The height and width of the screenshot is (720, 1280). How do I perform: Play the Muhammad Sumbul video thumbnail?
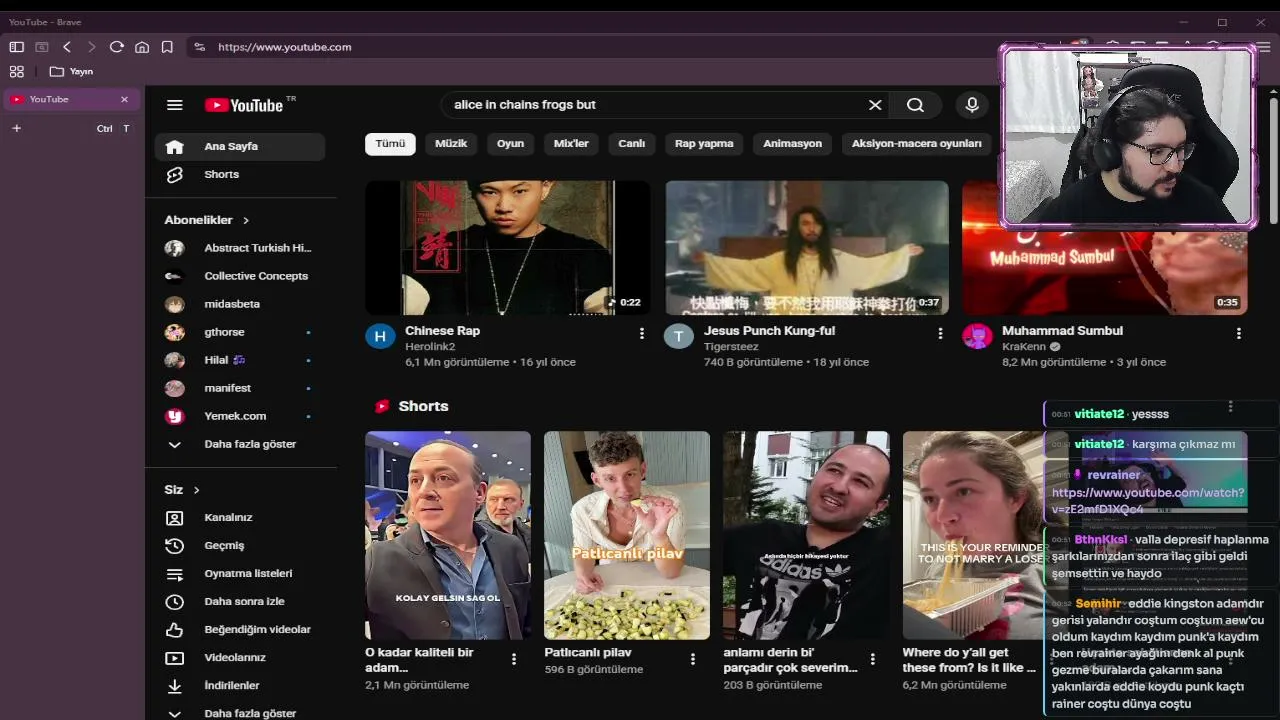coord(1104,248)
